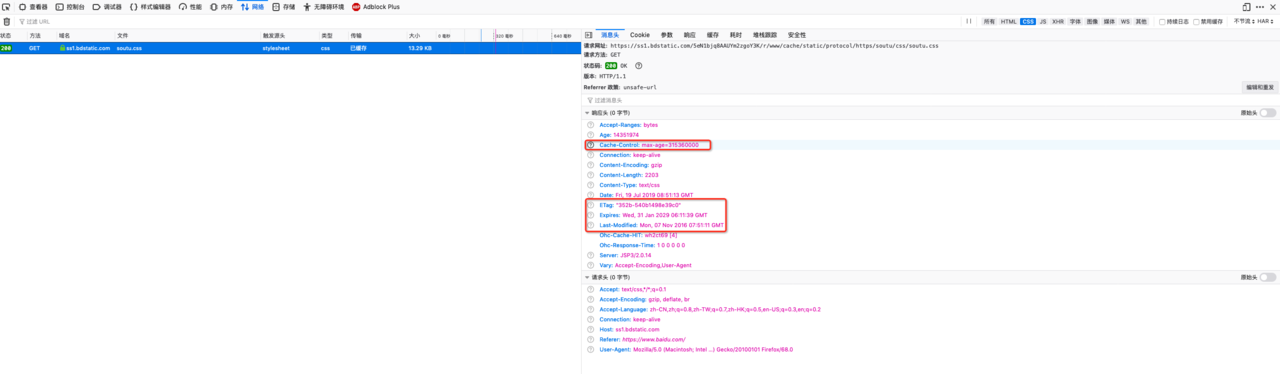Open the 不节流 throttling dropdown
Viewport: 1280px width, 374px height.
pyautogui.click(x=1245, y=21)
